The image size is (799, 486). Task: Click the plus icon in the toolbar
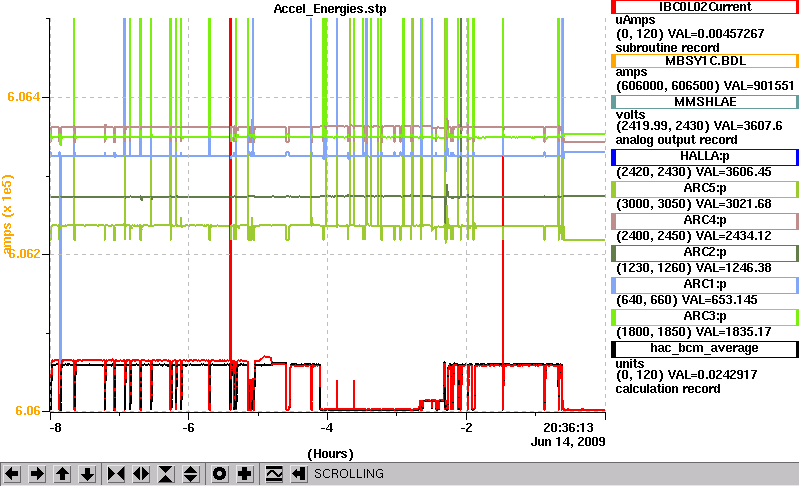[x=245, y=474]
